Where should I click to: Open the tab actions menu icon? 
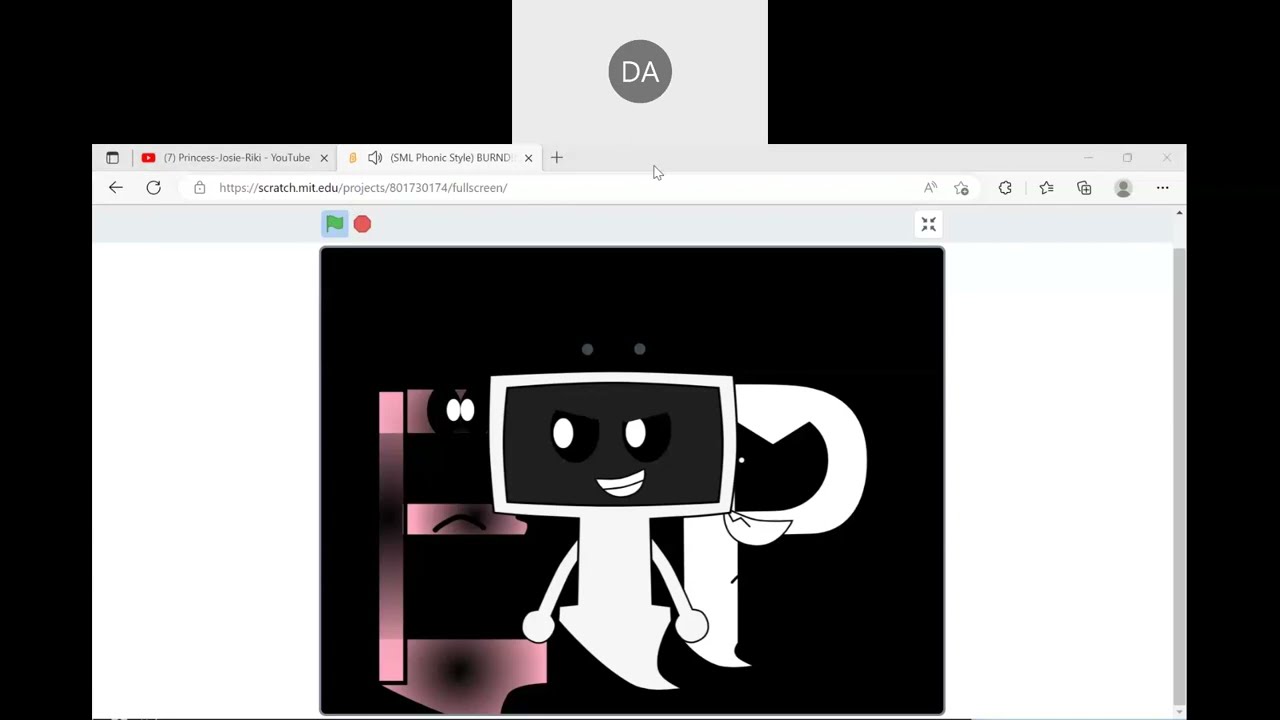[112, 158]
